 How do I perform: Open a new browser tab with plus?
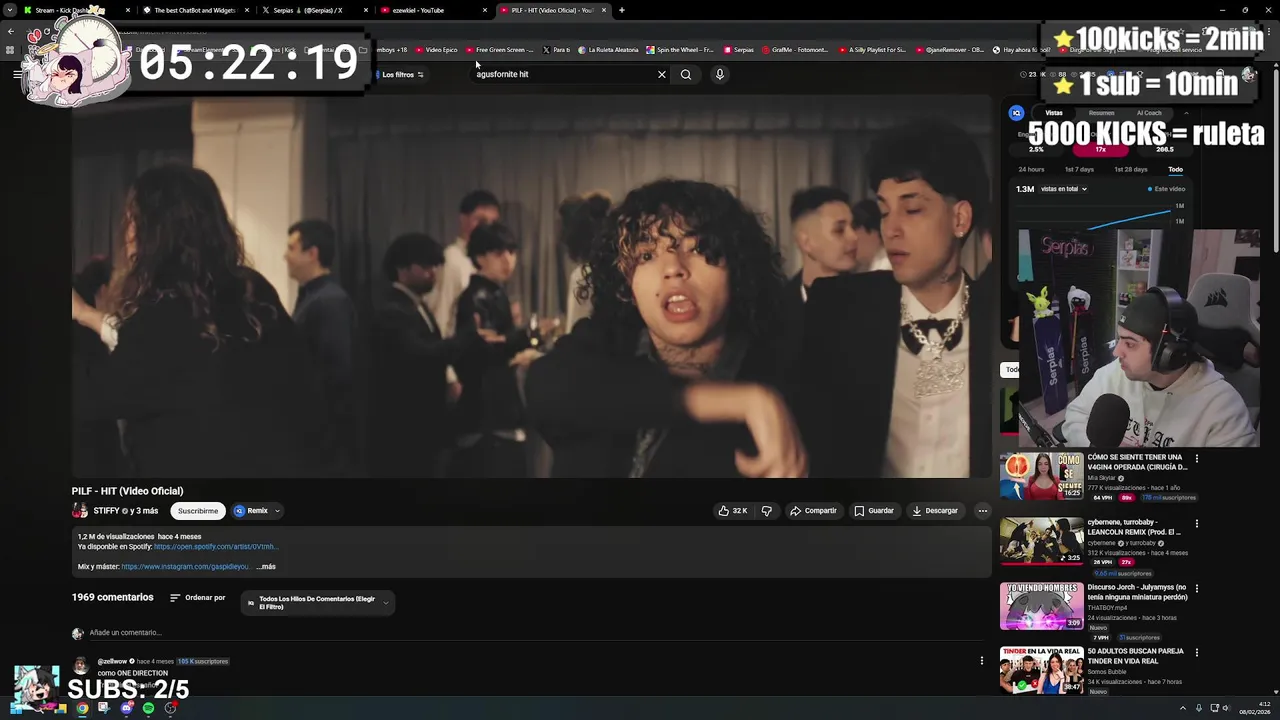point(622,10)
